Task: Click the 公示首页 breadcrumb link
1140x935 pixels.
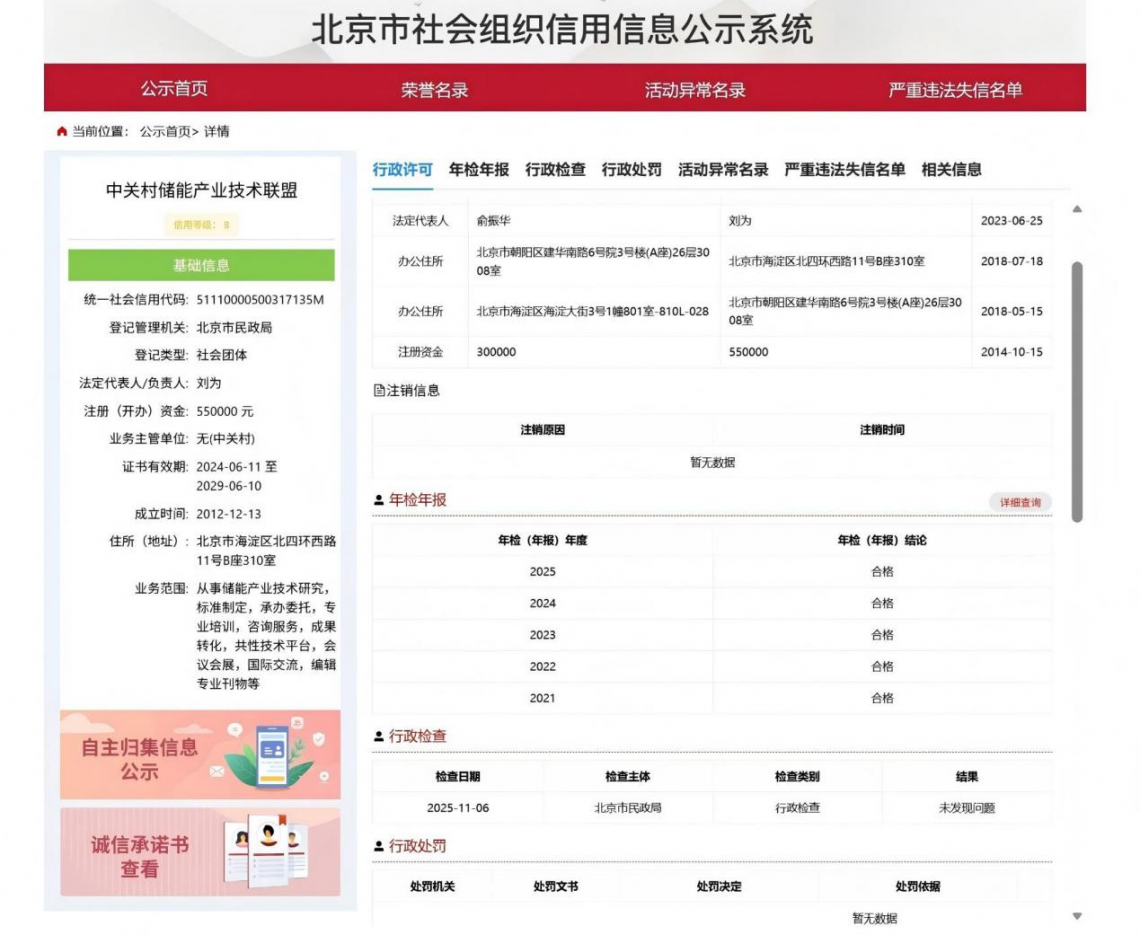Action: (165, 132)
